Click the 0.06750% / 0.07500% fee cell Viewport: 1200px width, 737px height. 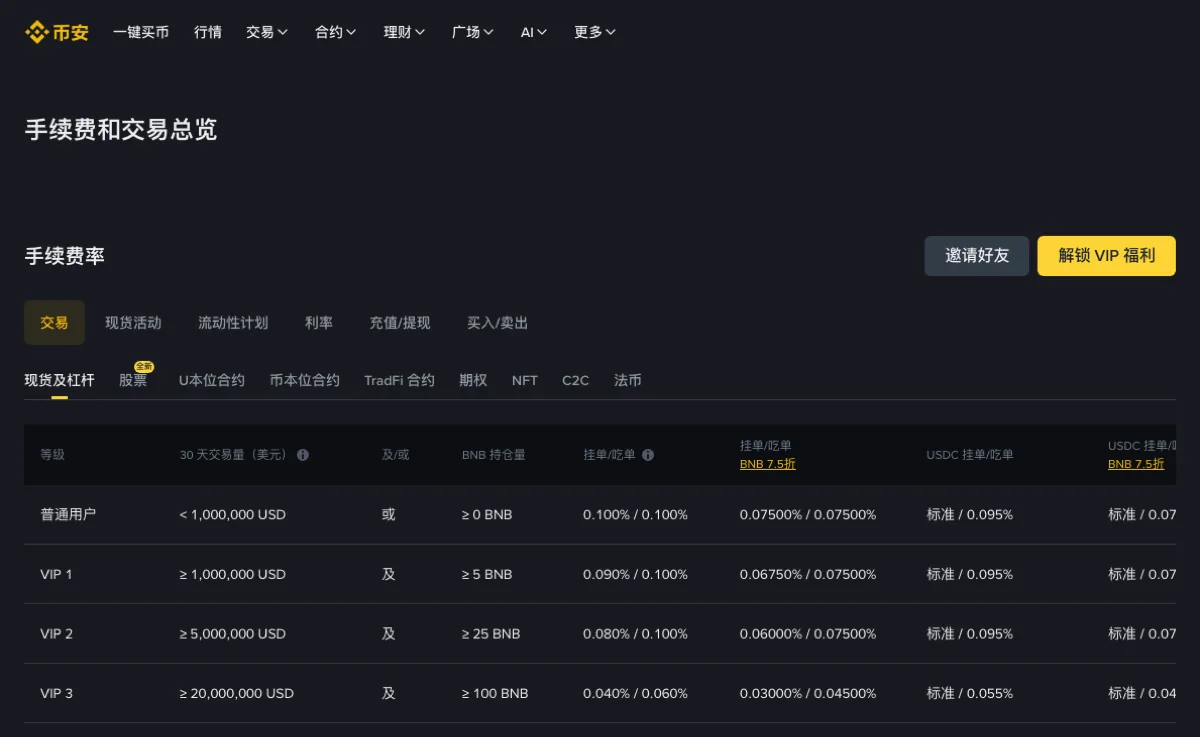(808, 574)
